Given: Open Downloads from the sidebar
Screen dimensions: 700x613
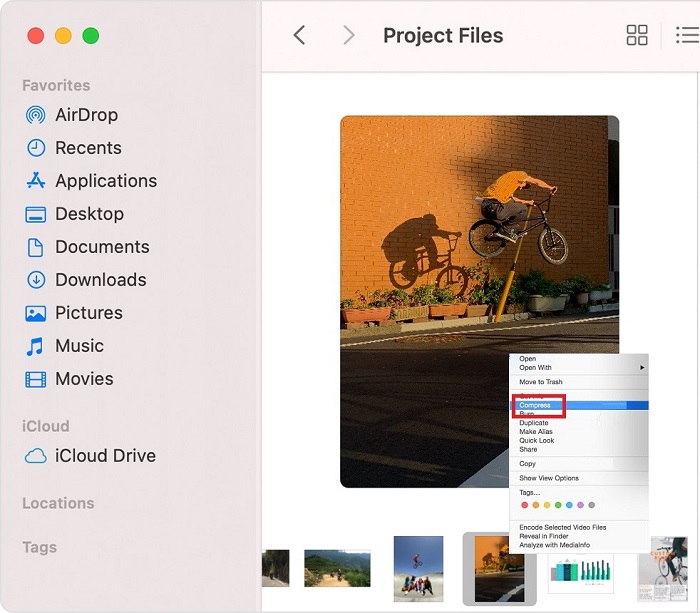Looking at the screenshot, I should pyautogui.click(x=86, y=280).
